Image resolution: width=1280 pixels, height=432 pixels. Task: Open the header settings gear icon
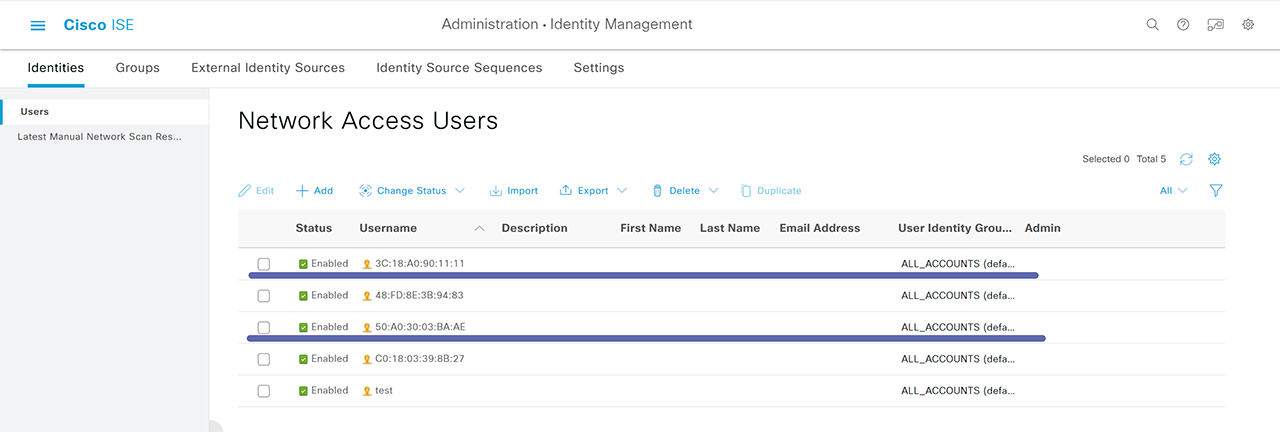[x=1248, y=25]
